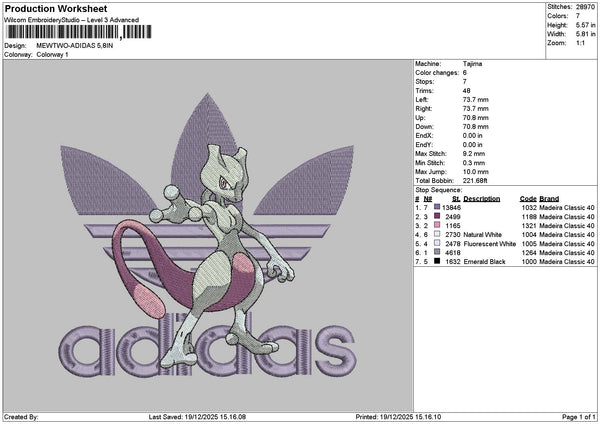The width and height of the screenshot is (600, 424).
Task: Click the "Page 1 of 1" indicator
Action: (579, 417)
